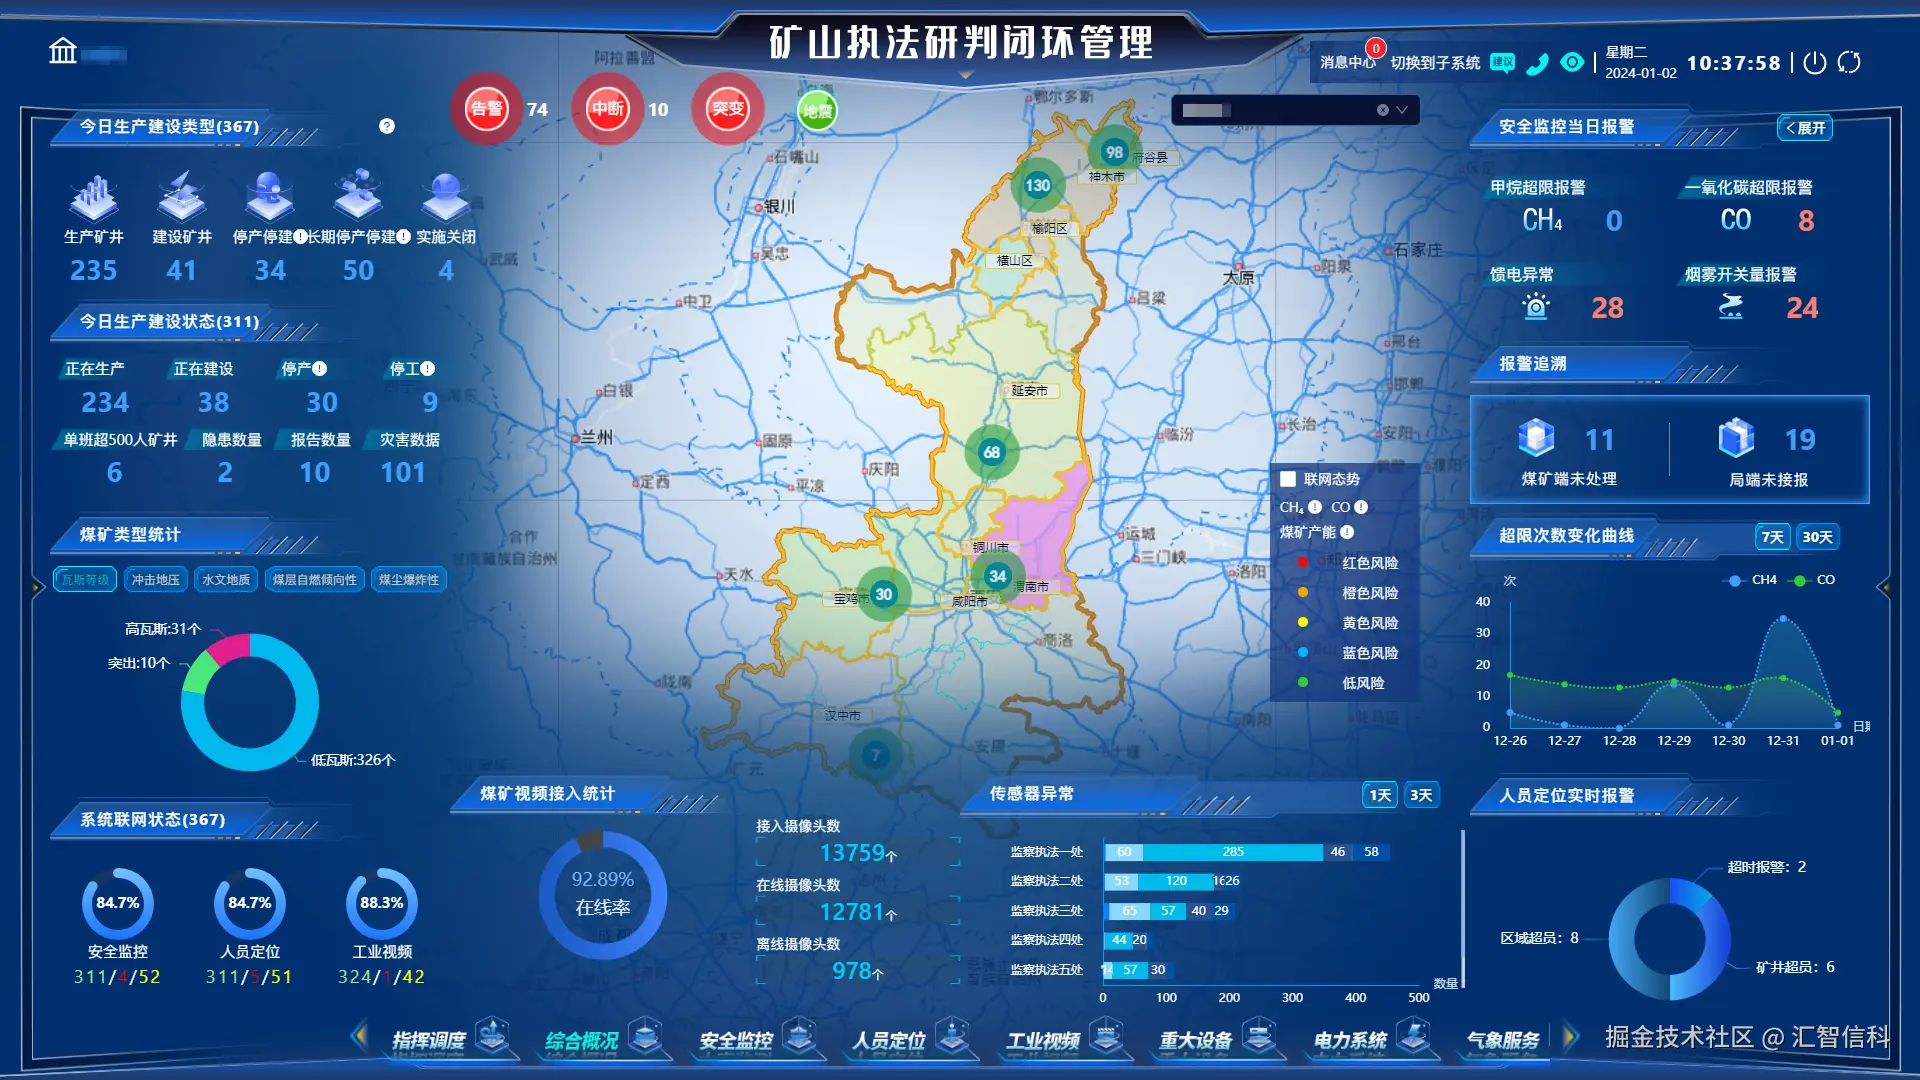The image size is (1920, 1080).
Task: Click the green 地震 earthquake icon
Action: click(x=816, y=111)
